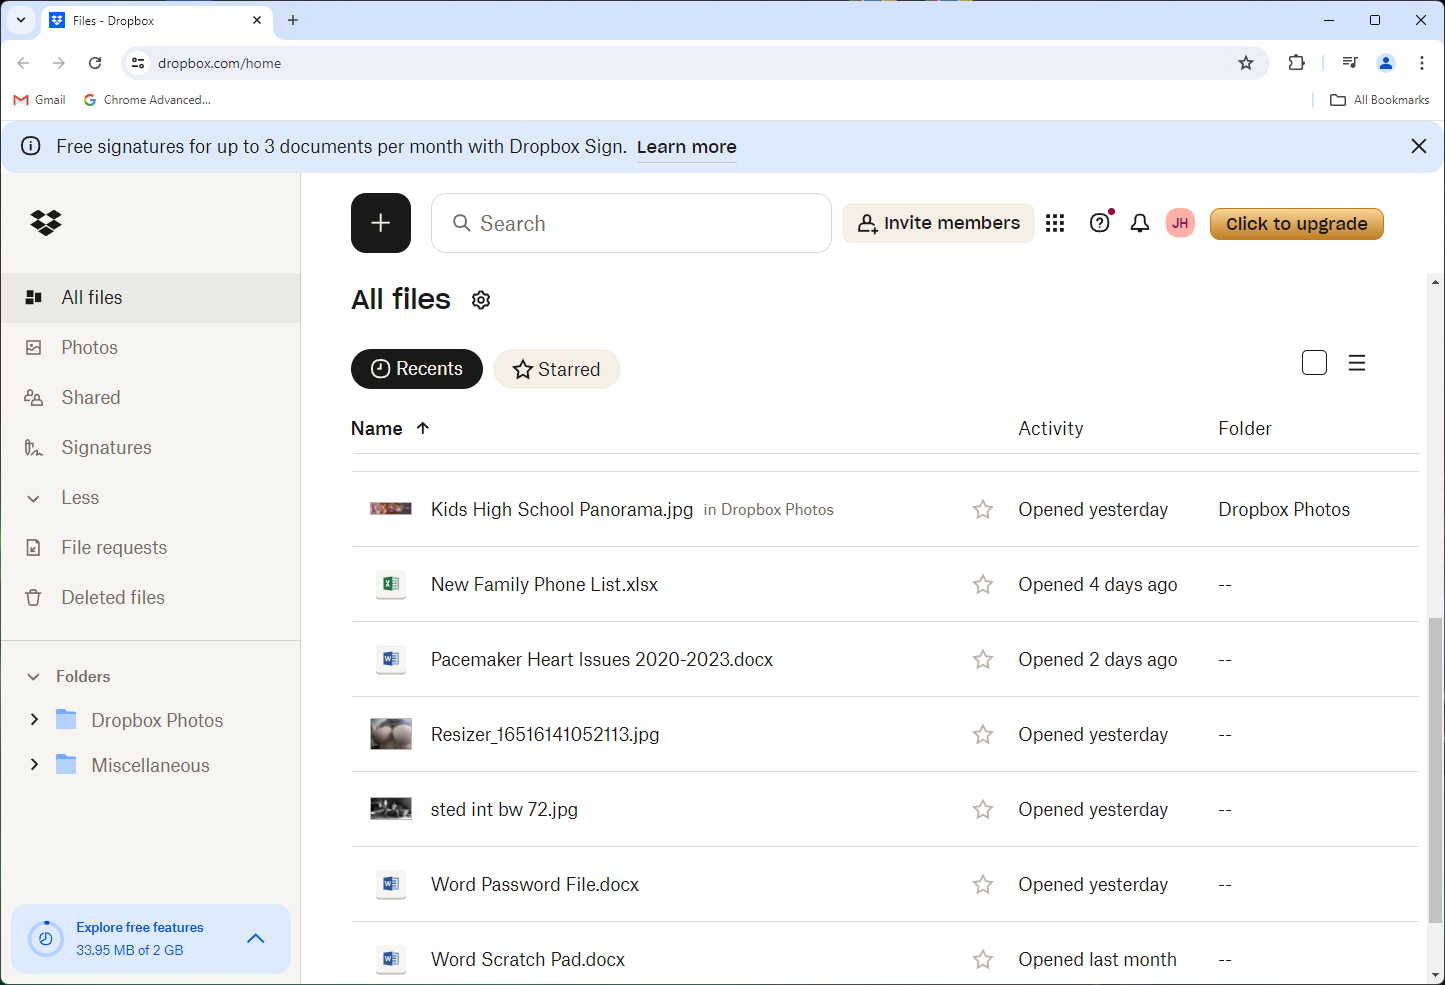Open sted int bw 72.jpg thumbnail
Image resolution: width=1445 pixels, height=985 pixels.
point(391,809)
